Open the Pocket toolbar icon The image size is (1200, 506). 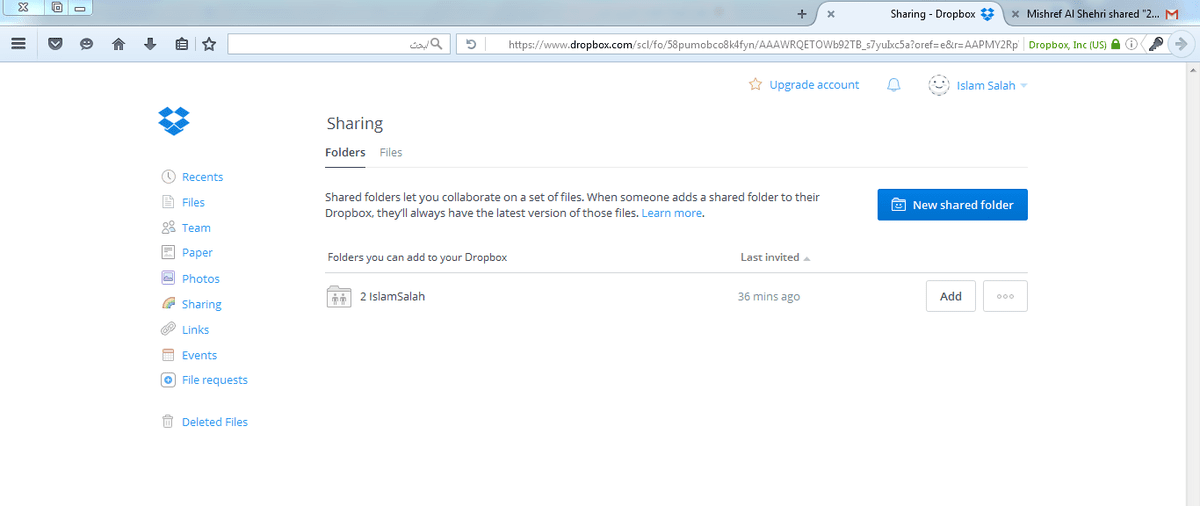(x=56, y=44)
